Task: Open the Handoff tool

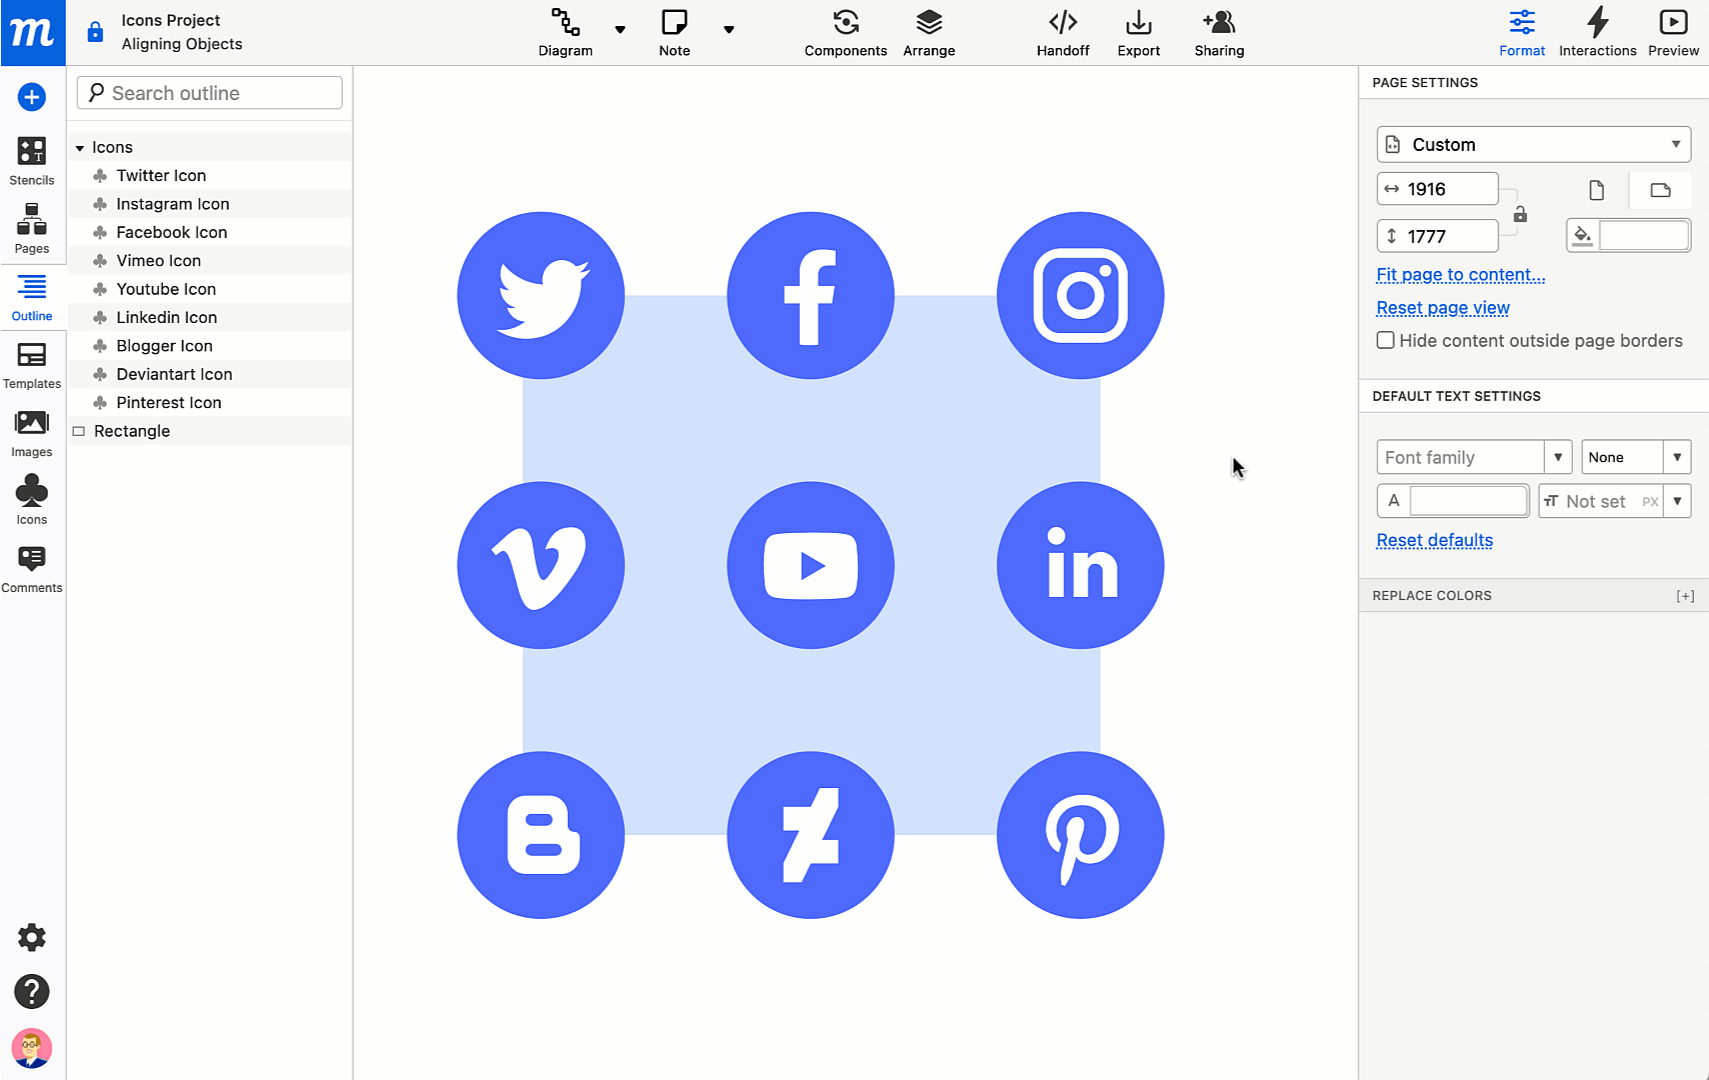Action: tap(1062, 32)
